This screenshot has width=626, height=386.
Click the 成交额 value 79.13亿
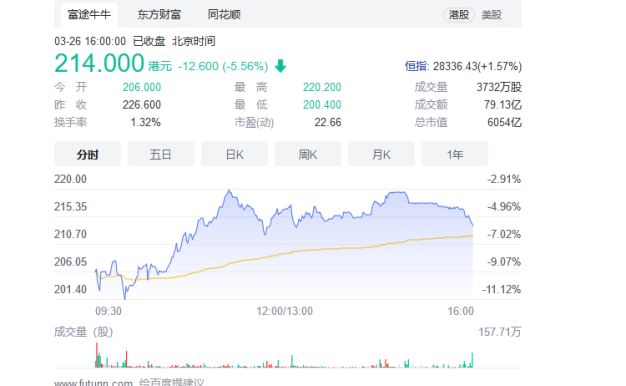(503, 105)
